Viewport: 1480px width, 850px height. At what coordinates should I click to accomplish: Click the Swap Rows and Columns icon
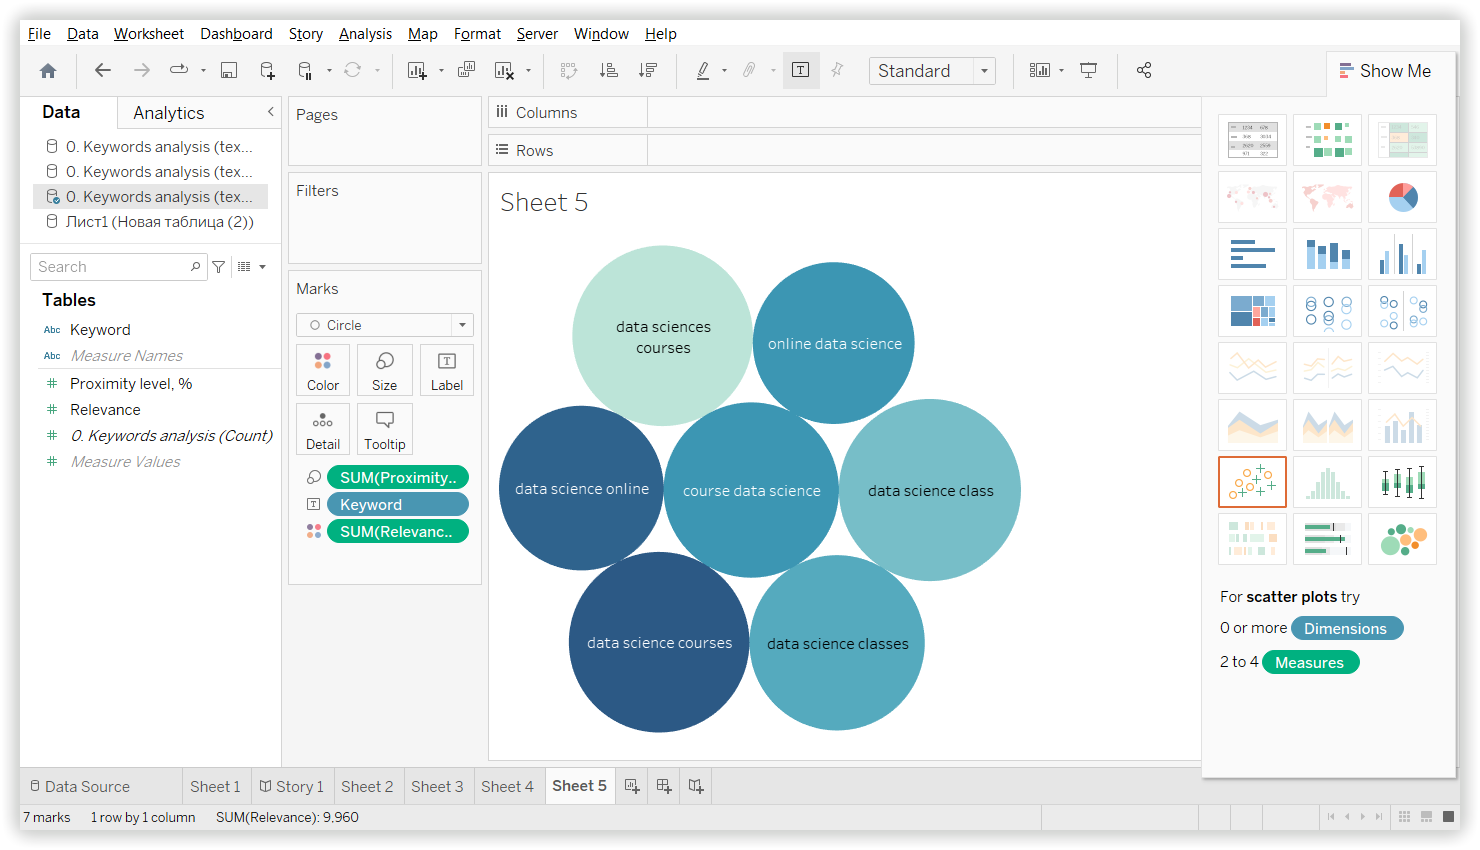569,70
